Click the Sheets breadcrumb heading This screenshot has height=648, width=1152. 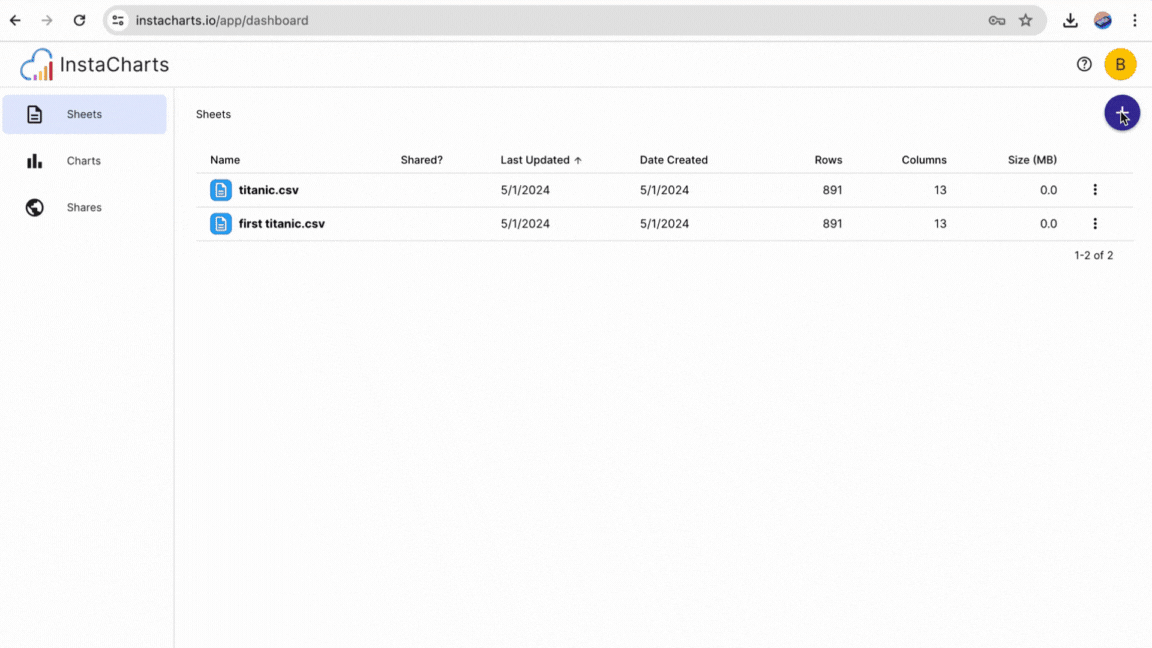(x=213, y=115)
